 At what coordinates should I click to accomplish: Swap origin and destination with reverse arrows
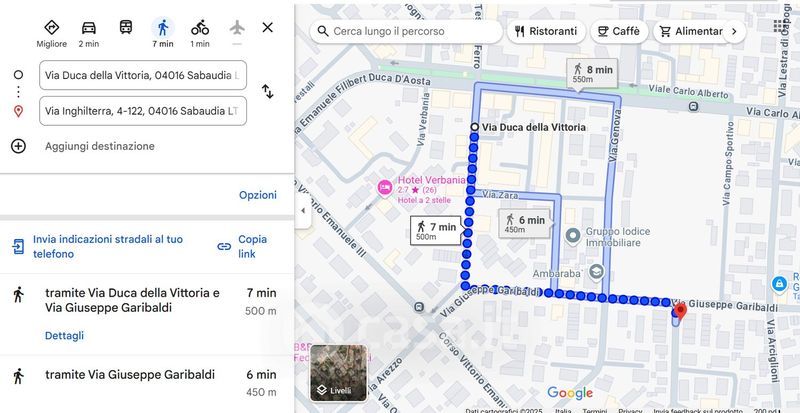[267, 92]
